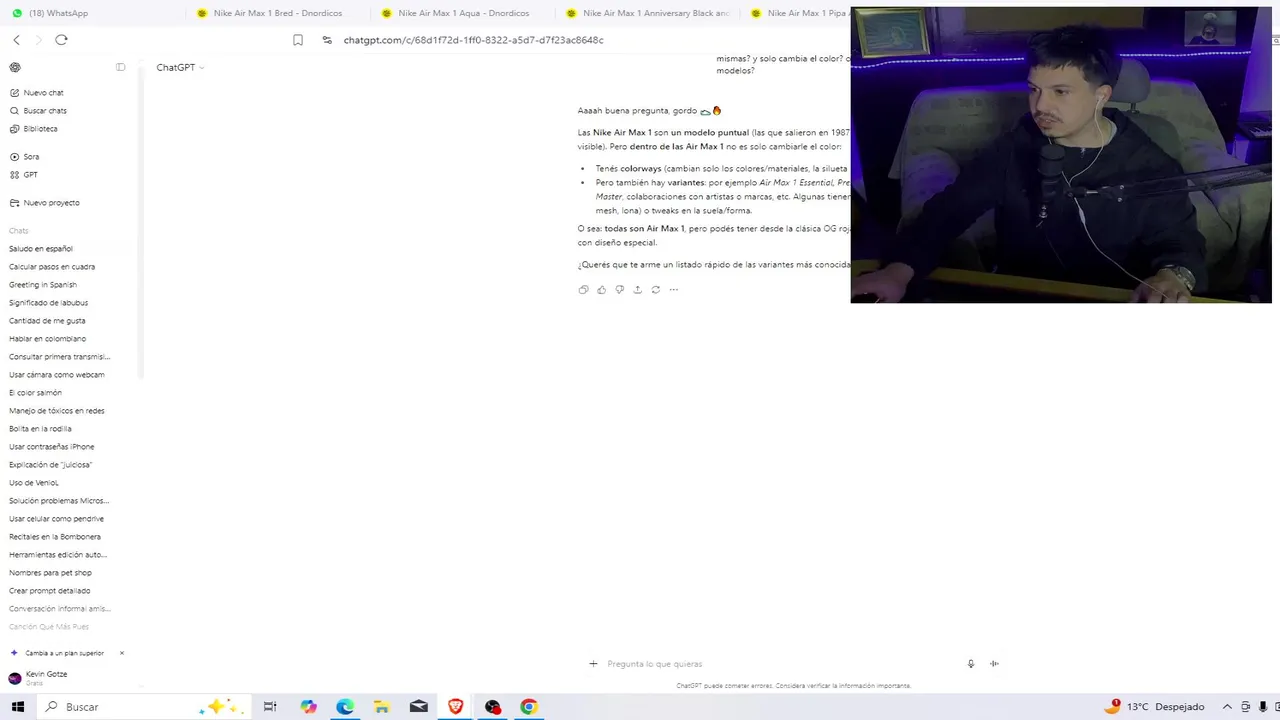
Task: Collapse the sidebar with the panel toggle icon
Action: tap(120, 67)
